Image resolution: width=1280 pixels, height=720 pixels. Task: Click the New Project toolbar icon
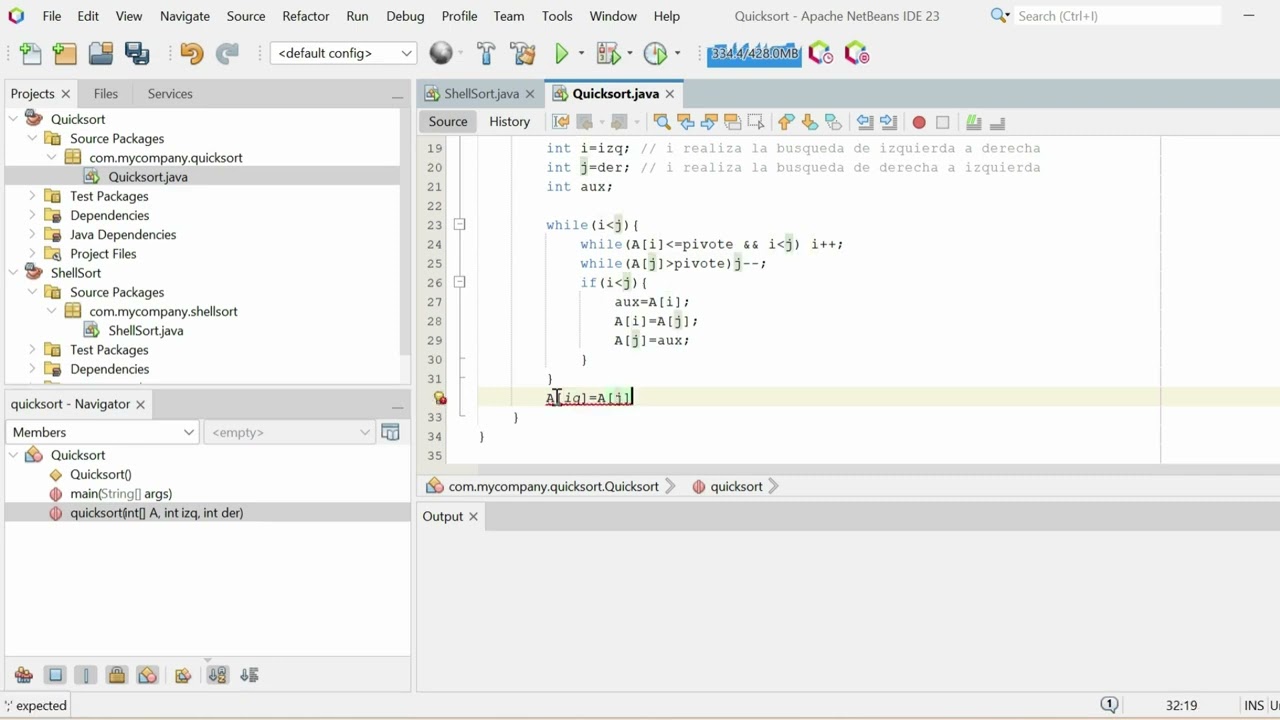tap(65, 54)
